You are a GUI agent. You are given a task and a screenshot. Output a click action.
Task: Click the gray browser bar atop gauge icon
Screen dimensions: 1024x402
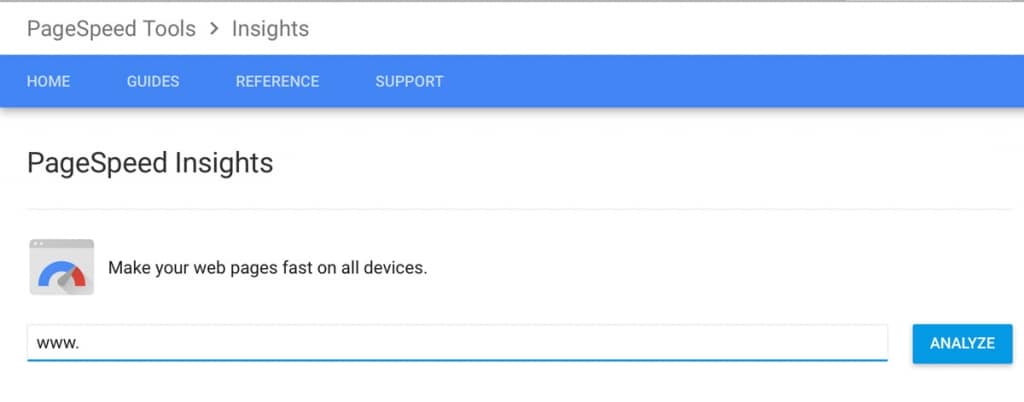(61, 243)
